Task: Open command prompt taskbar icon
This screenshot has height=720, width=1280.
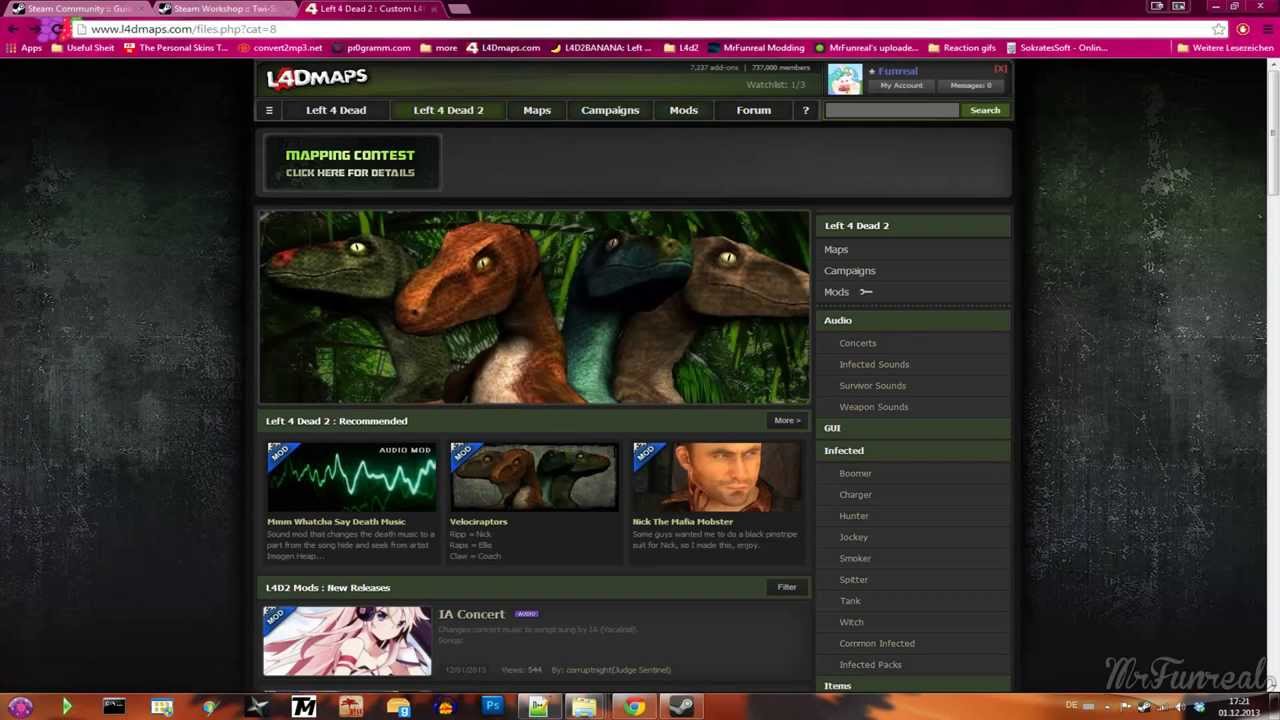Action: [x=114, y=707]
